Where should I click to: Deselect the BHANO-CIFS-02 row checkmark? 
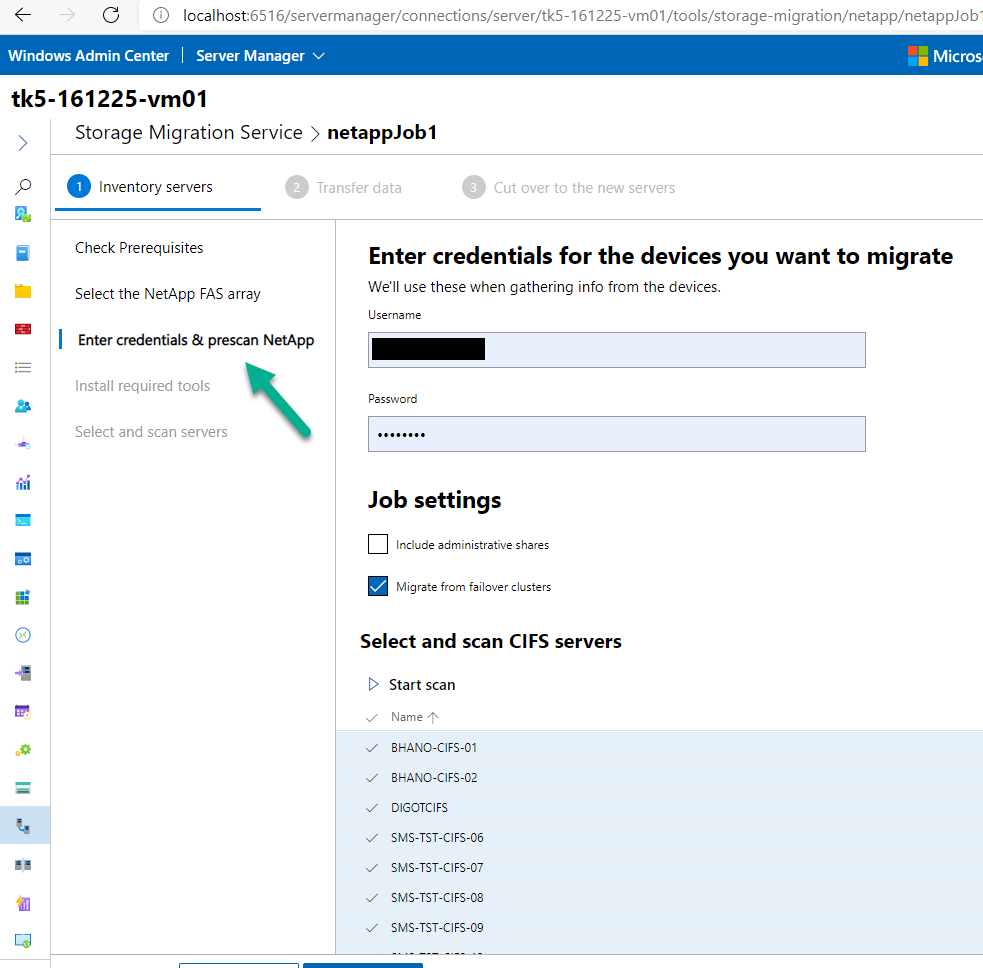[x=372, y=778]
